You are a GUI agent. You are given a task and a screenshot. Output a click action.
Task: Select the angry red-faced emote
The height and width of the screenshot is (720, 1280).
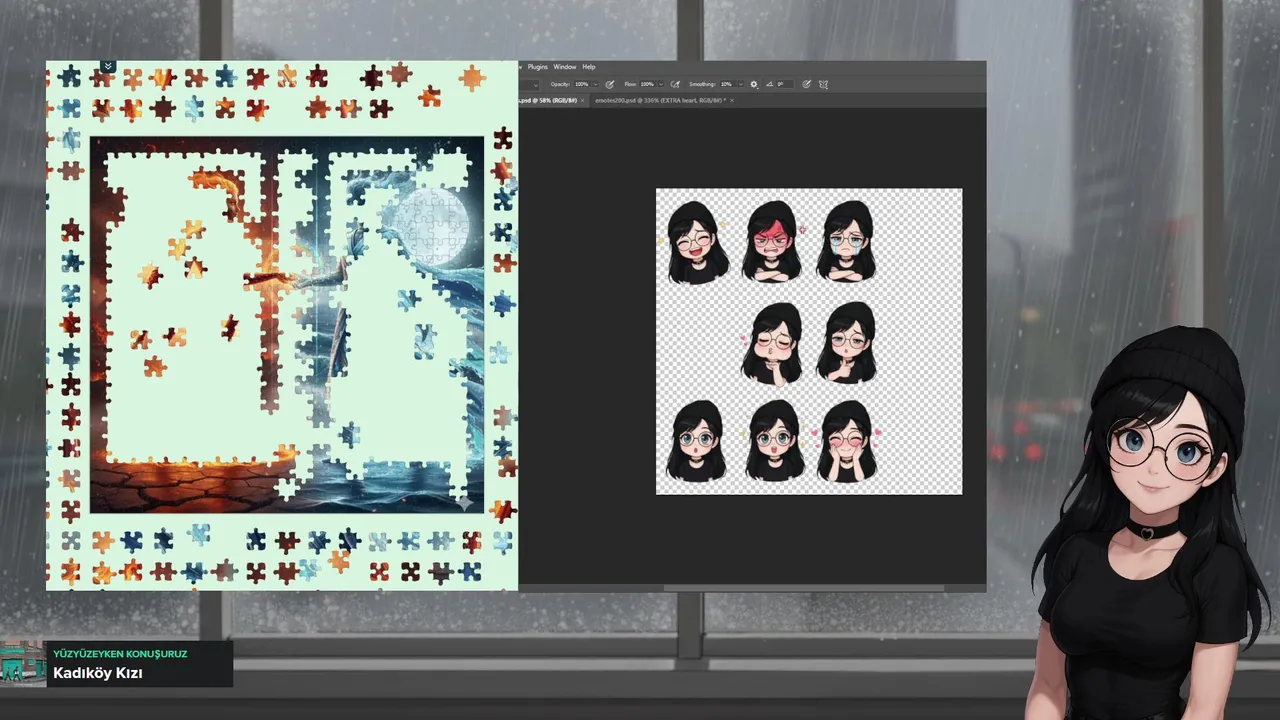tap(771, 241)
